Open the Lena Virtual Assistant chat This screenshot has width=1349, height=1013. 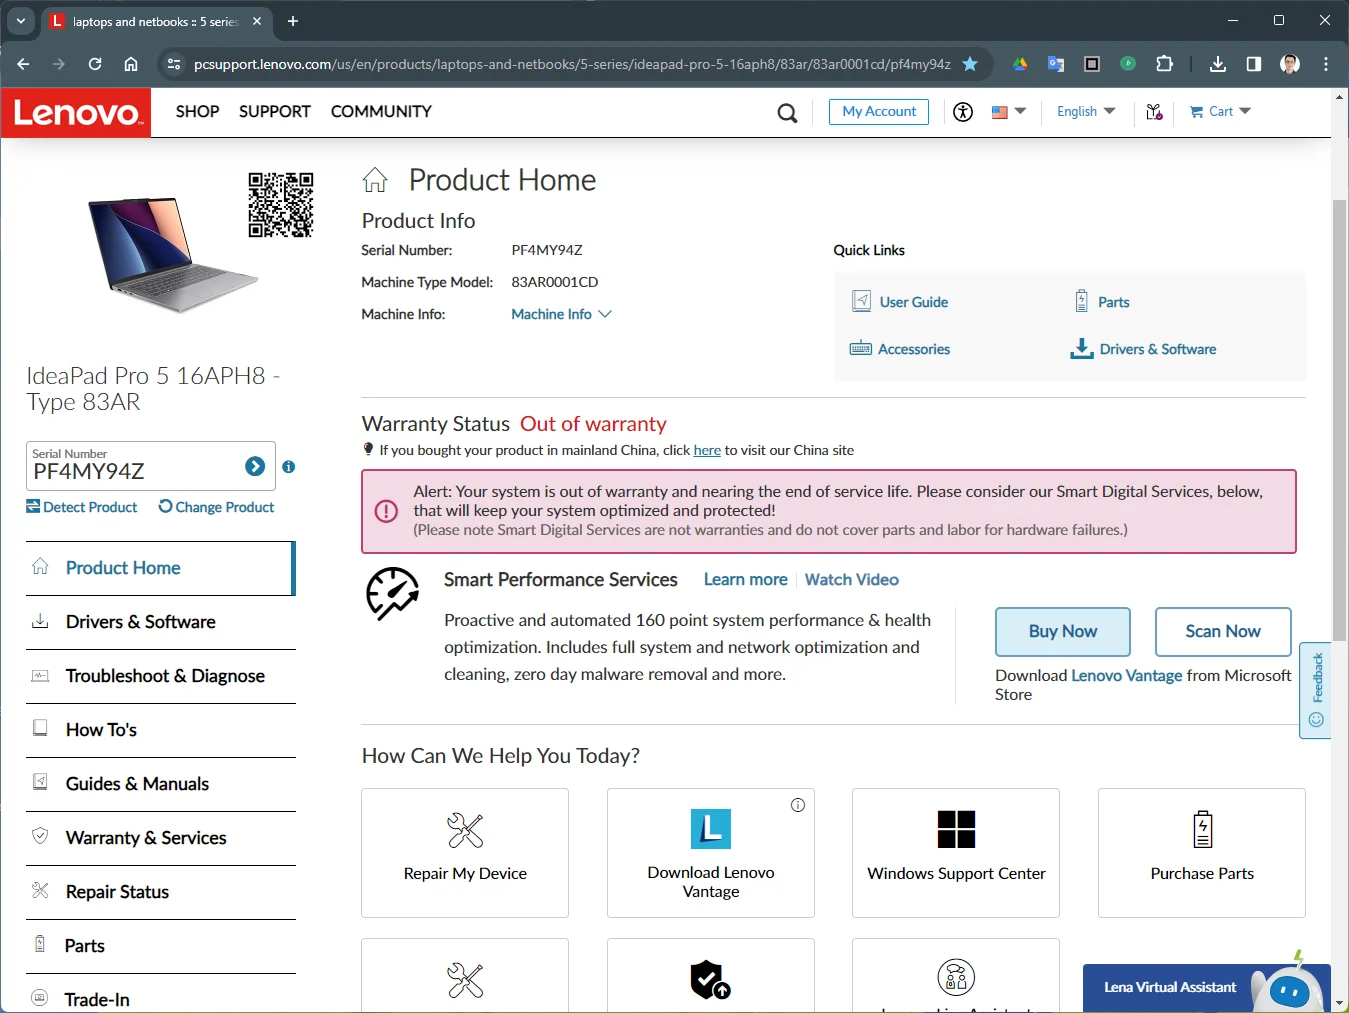(x=1207, y=988)
